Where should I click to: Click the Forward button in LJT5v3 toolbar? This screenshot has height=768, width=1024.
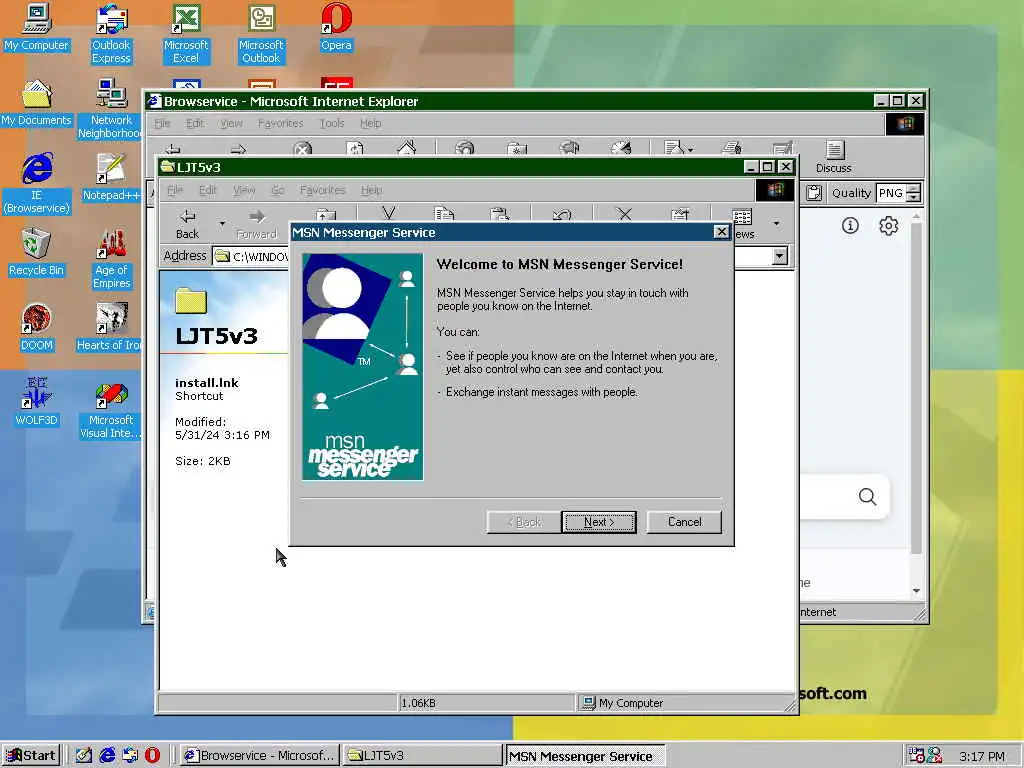click(x=257, y=224)
